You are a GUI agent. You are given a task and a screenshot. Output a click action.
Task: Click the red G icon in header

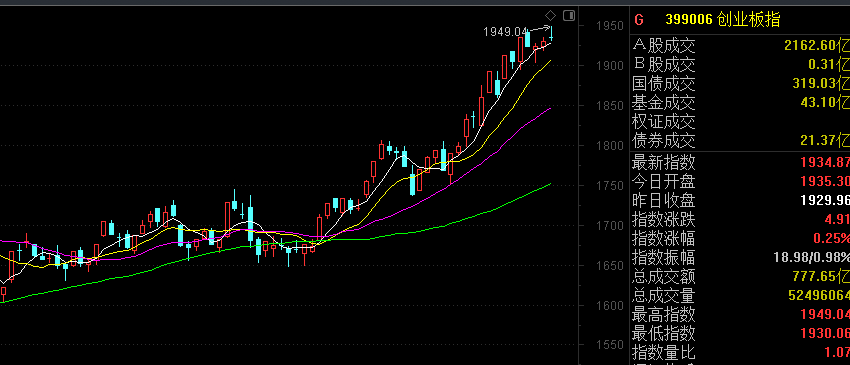[x=639, y=21]
